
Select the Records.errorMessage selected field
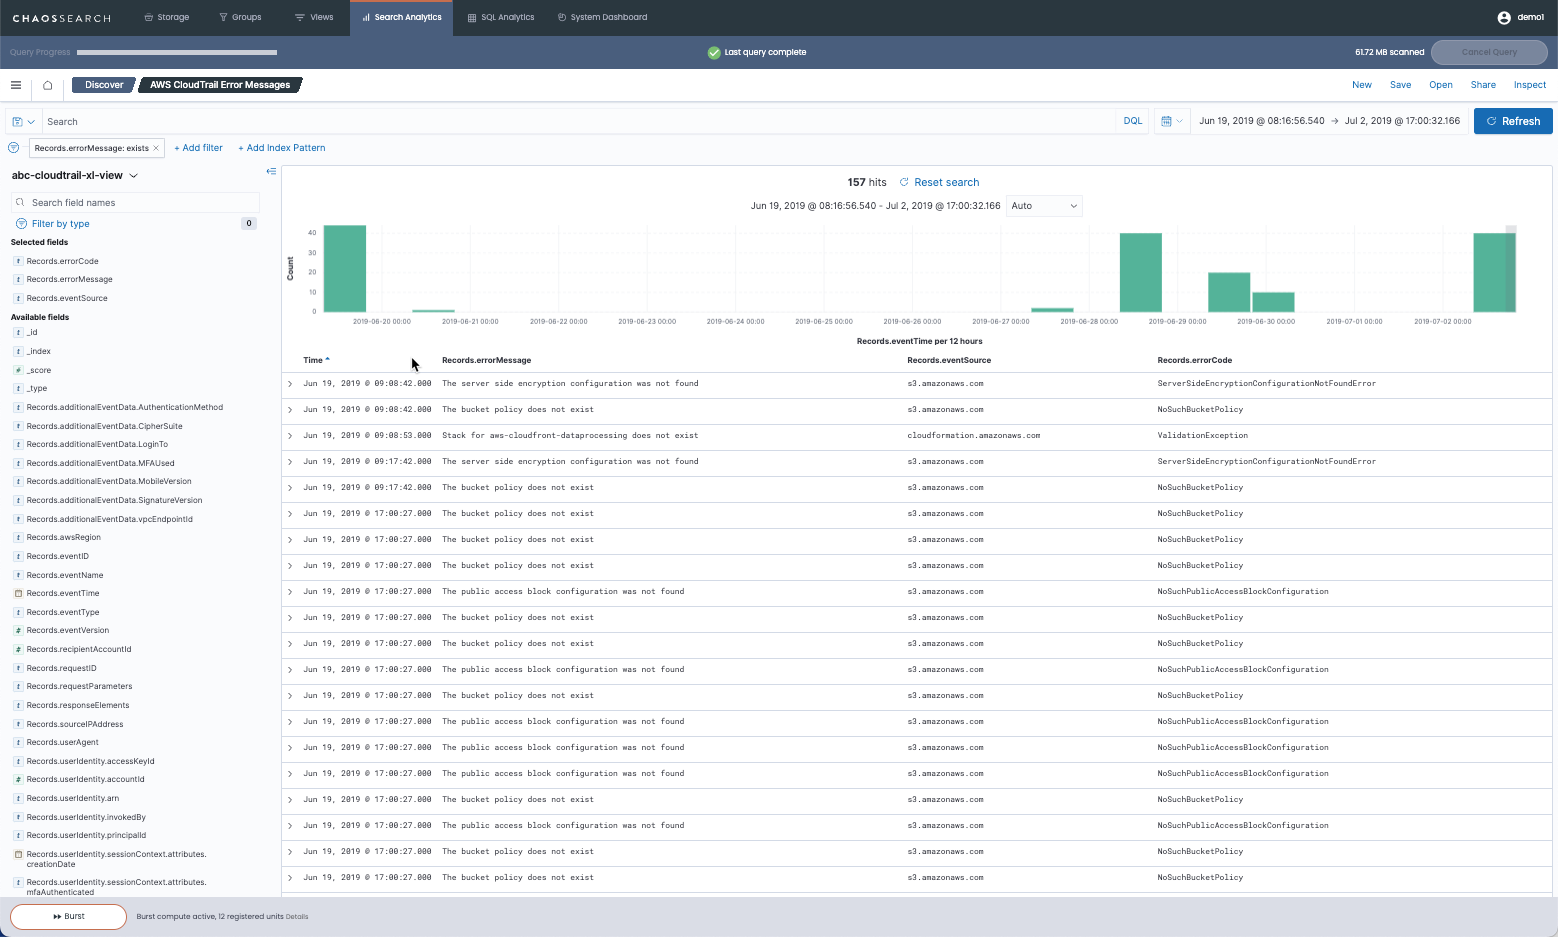pyautogui.click(x=69, y=279)
